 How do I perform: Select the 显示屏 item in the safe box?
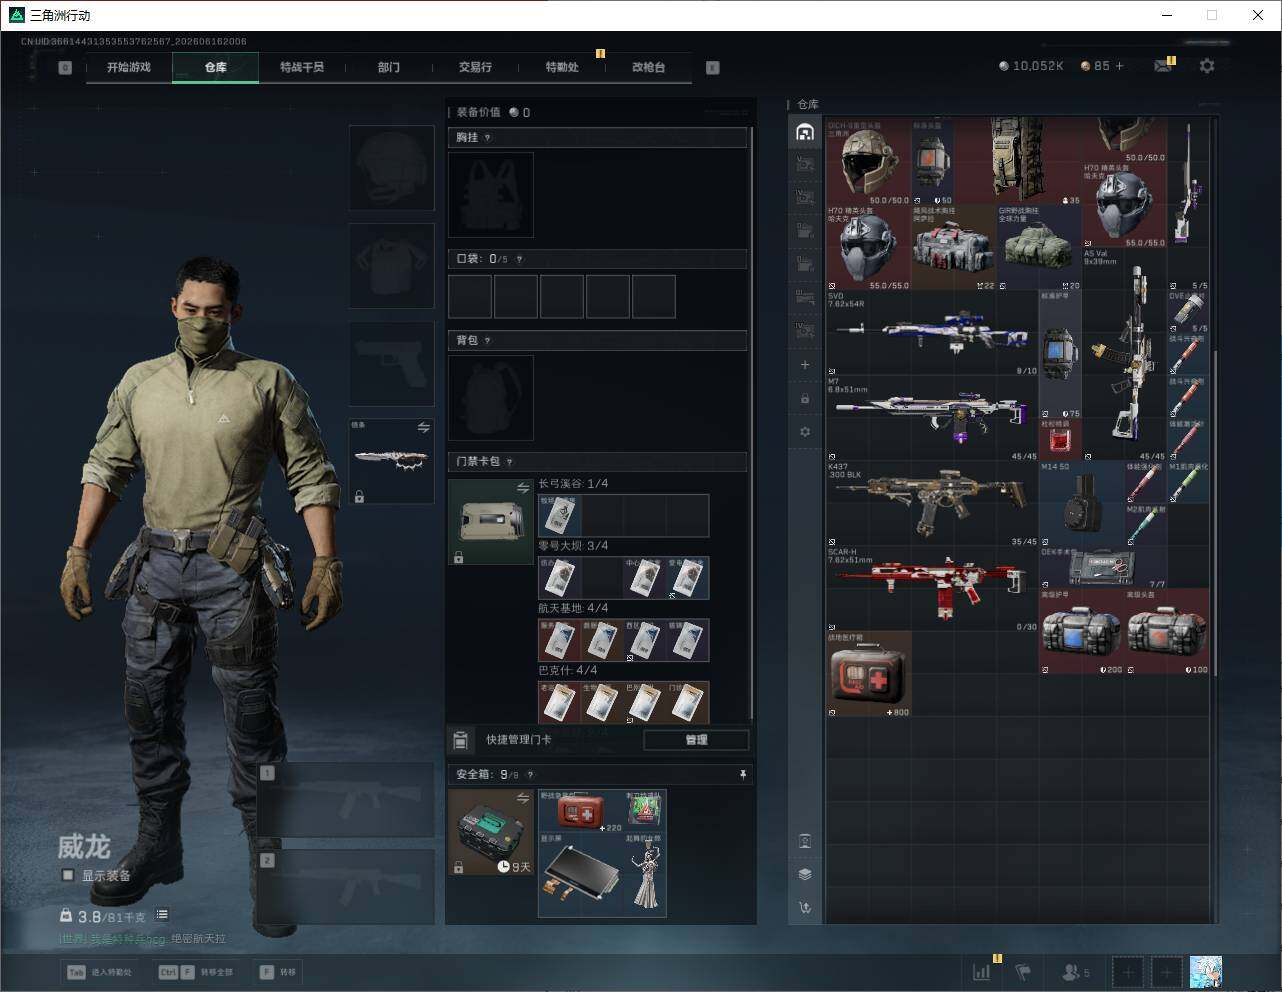[x=581, y=873]
